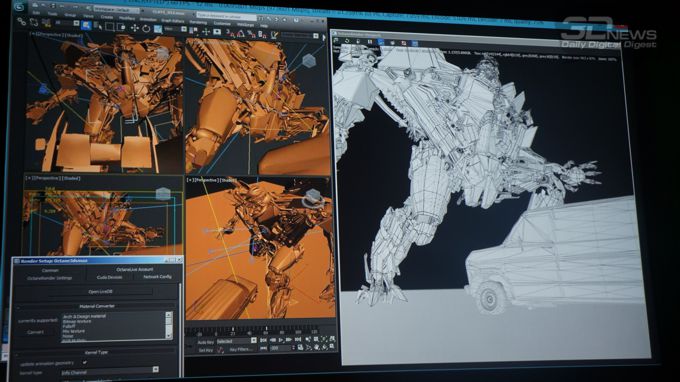The width and height of the screenshot is (680, 382).
Task: Open the Graph Editors menu
Action: (172, 21)
